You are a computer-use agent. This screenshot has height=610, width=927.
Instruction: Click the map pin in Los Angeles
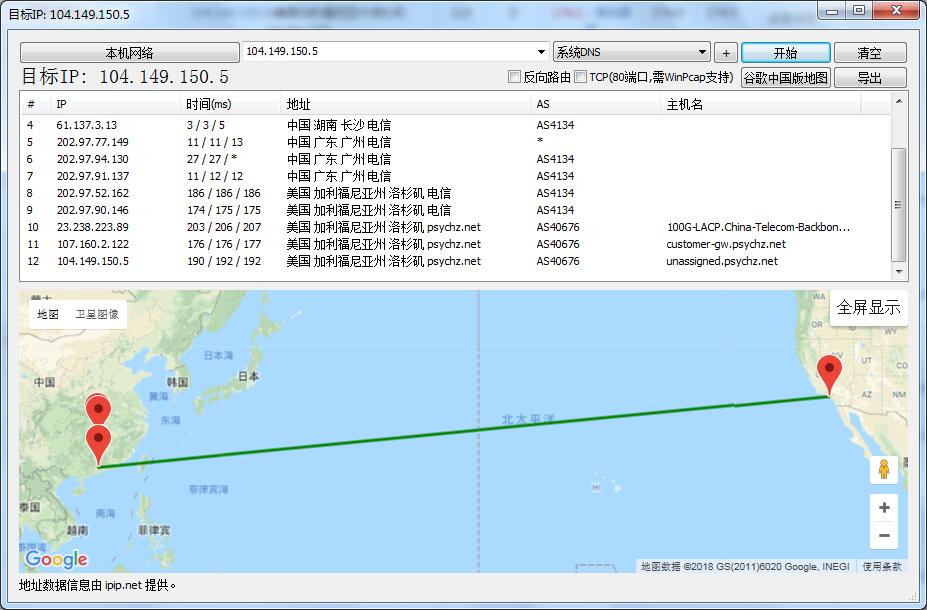pyautogui.click(x=829, y=374)
